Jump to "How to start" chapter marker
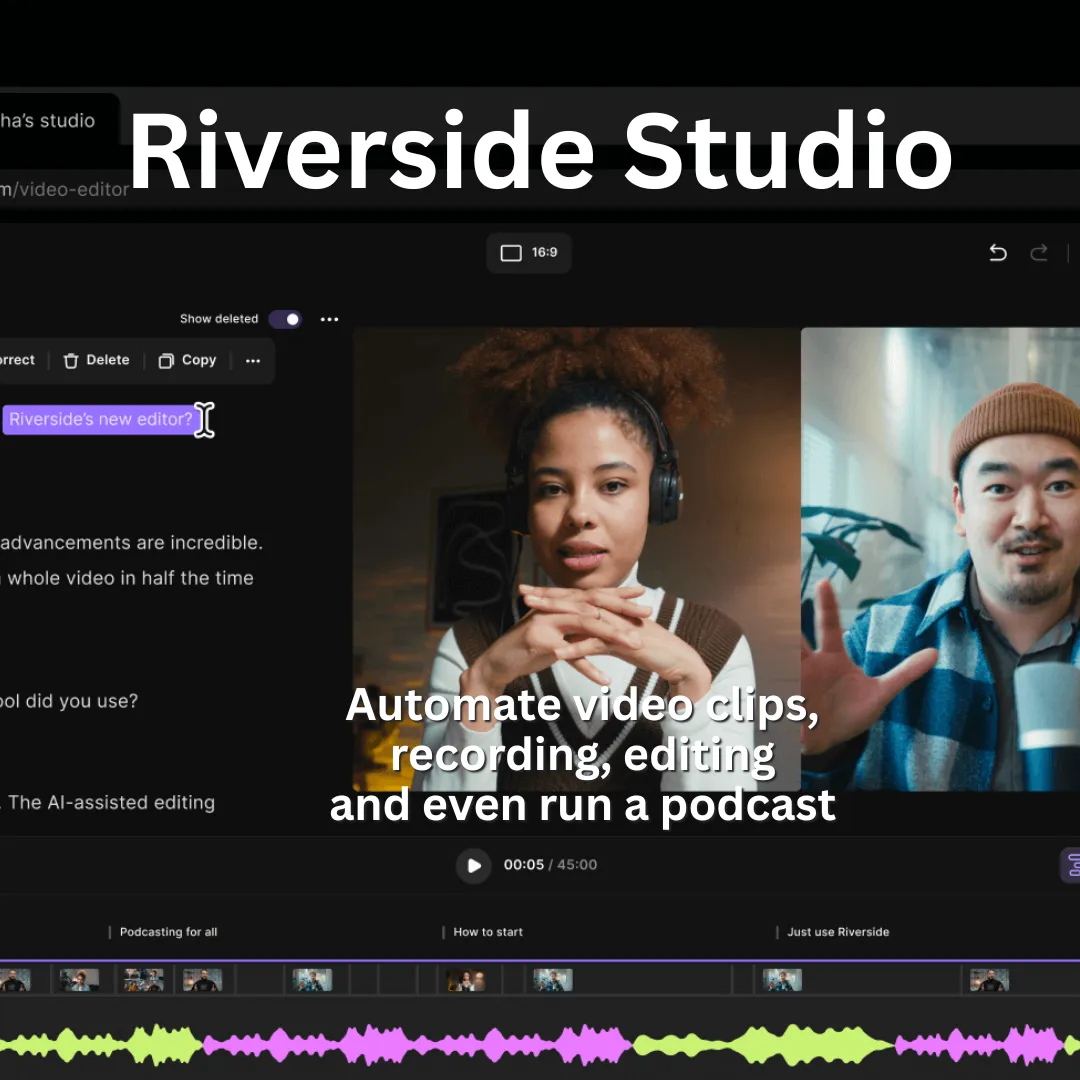The width and height of the screenshot is (1080, 1080). tap(488, 932)
